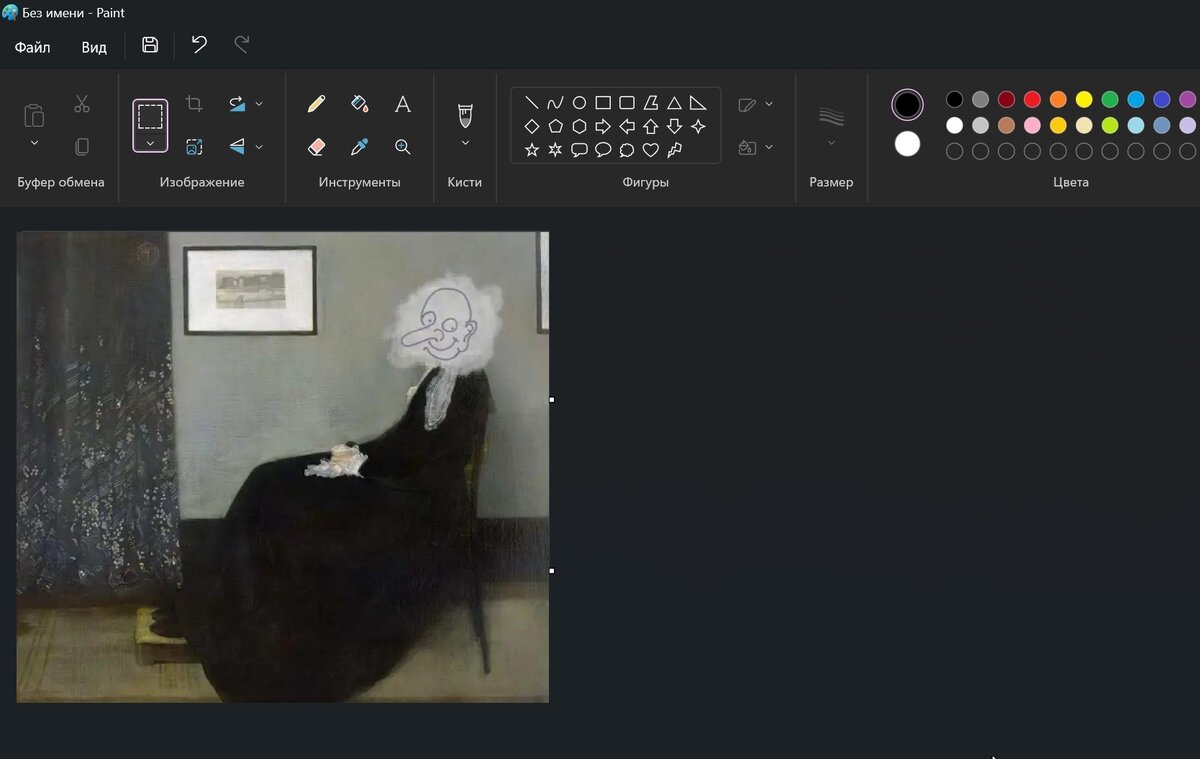Open the Вид menu

pyautogui.click(x=94, y=47)
